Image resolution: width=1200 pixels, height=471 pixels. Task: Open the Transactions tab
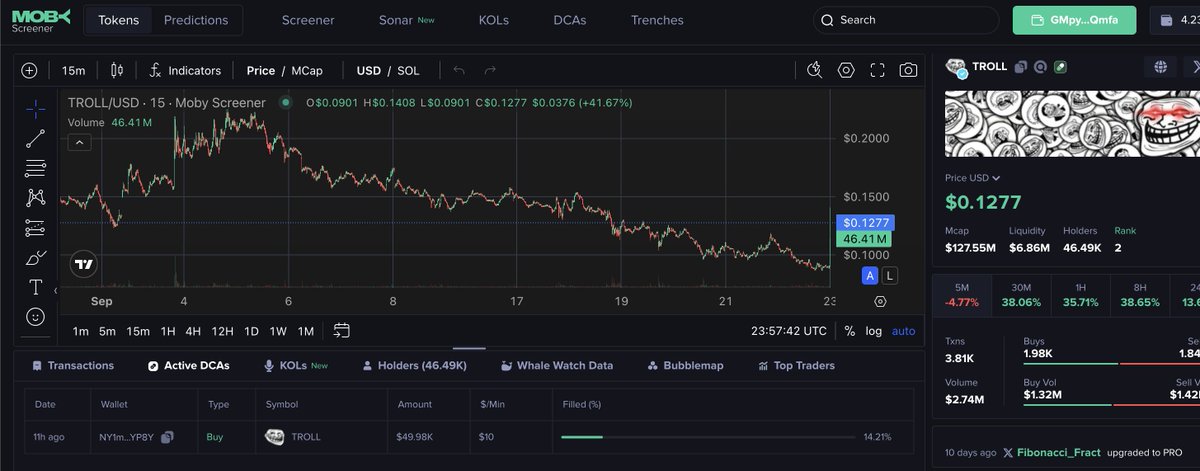73,366
